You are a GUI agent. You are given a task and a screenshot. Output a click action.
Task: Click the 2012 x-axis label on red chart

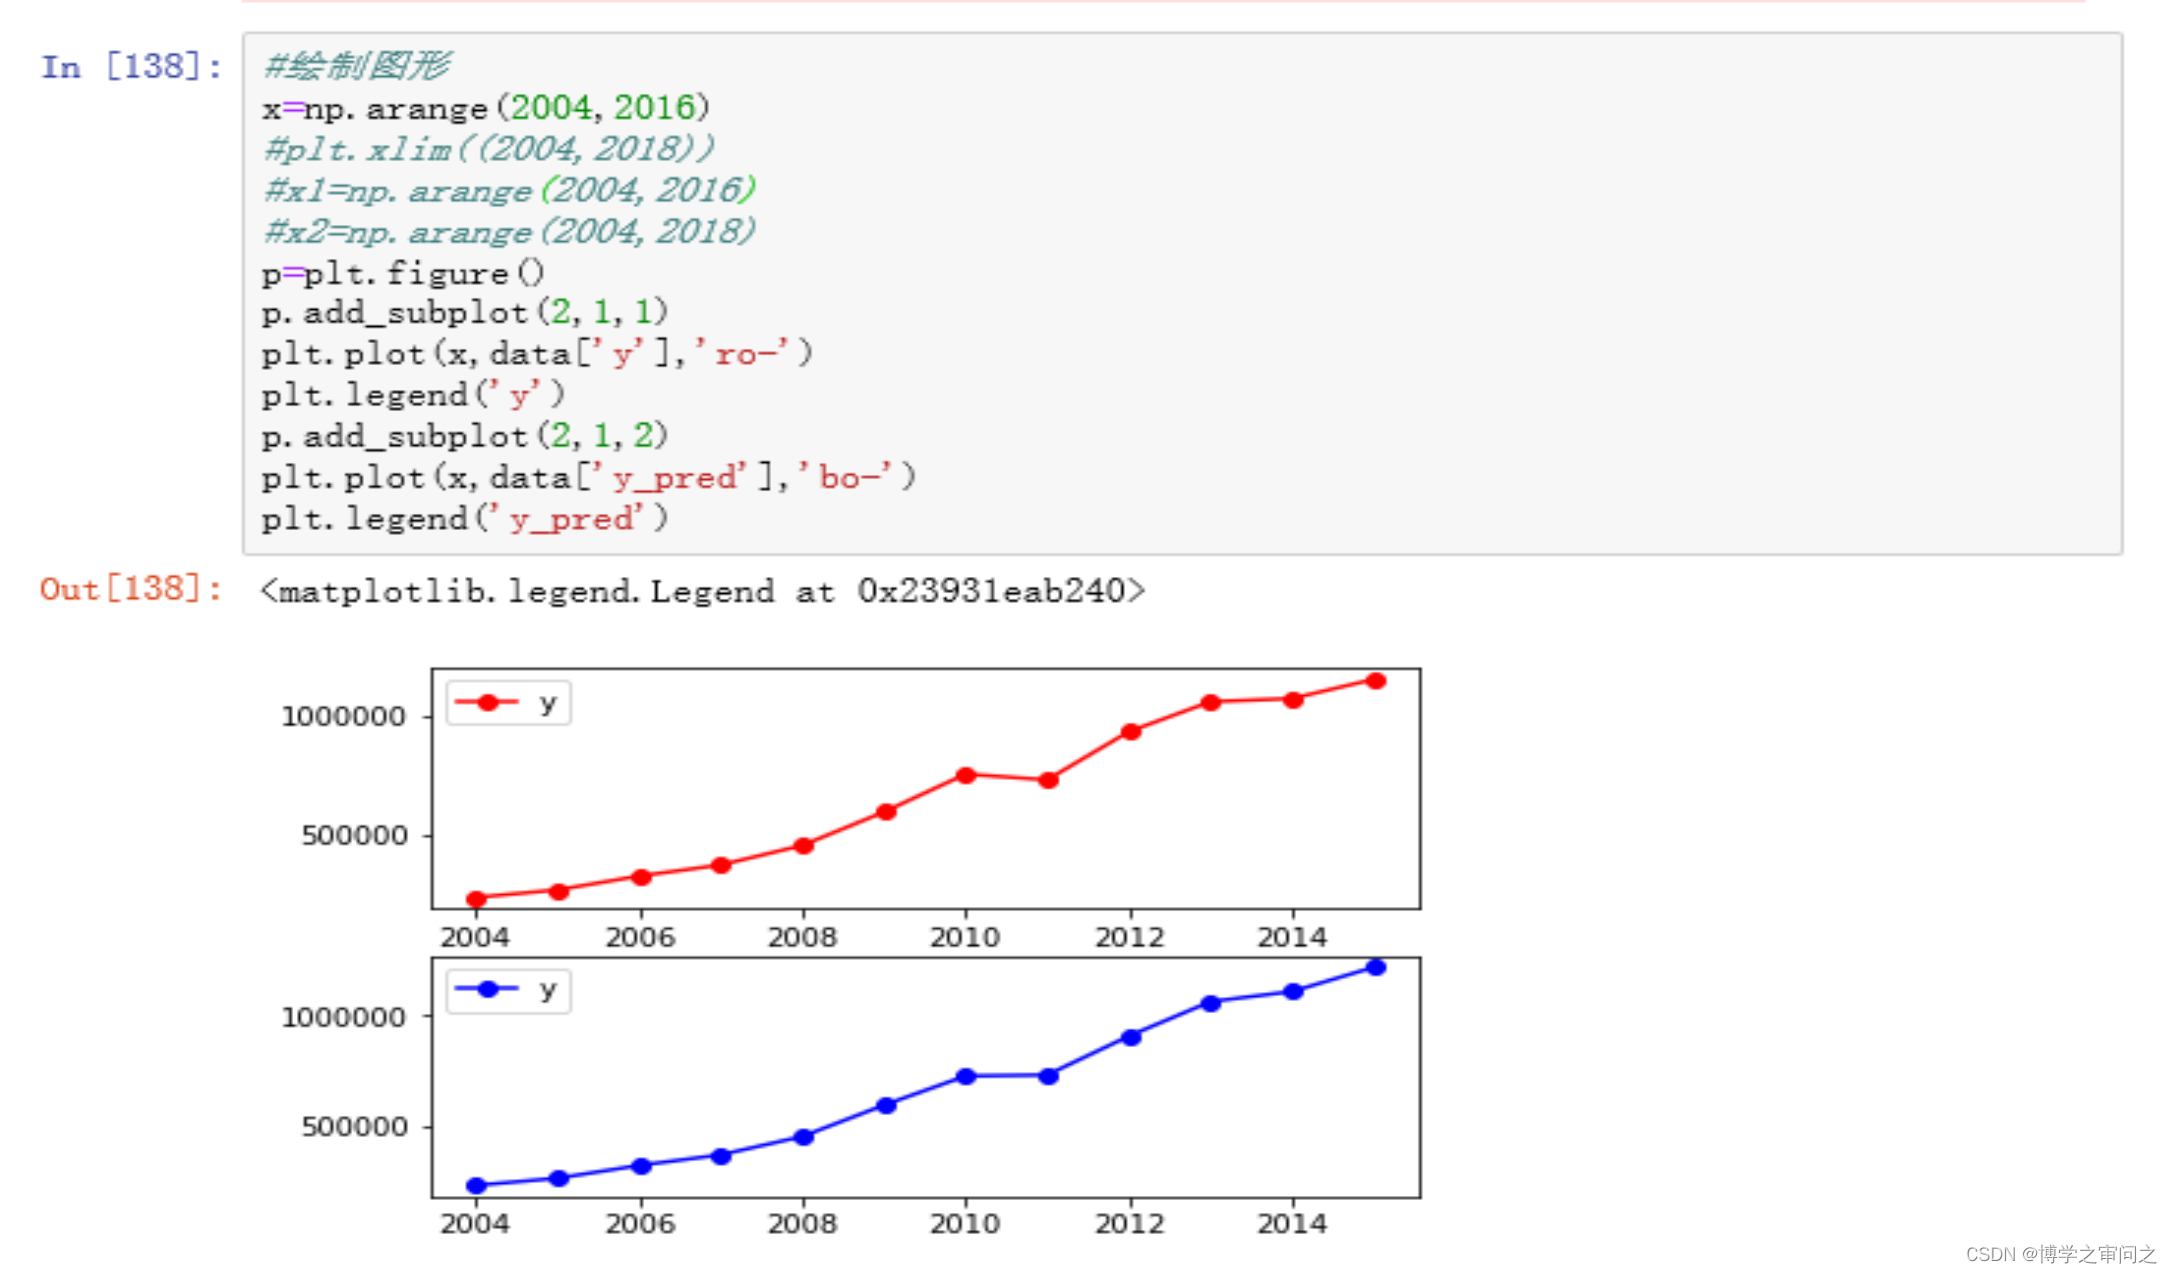(x=1130, y=937)
